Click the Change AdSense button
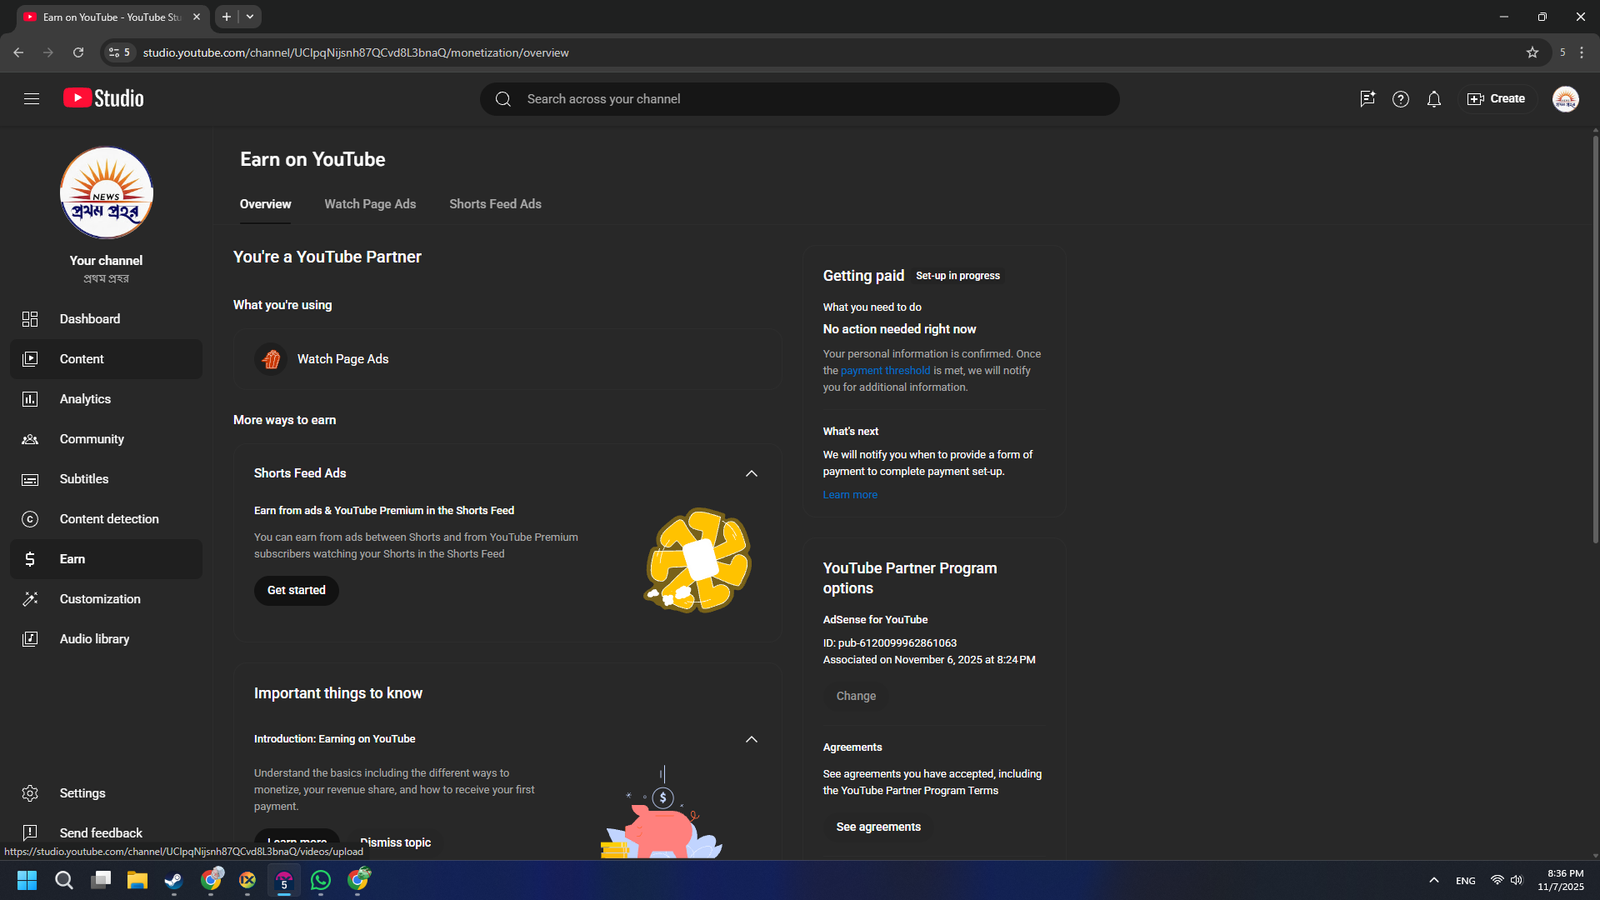The image size is (1600, 900). coord(856,696)
